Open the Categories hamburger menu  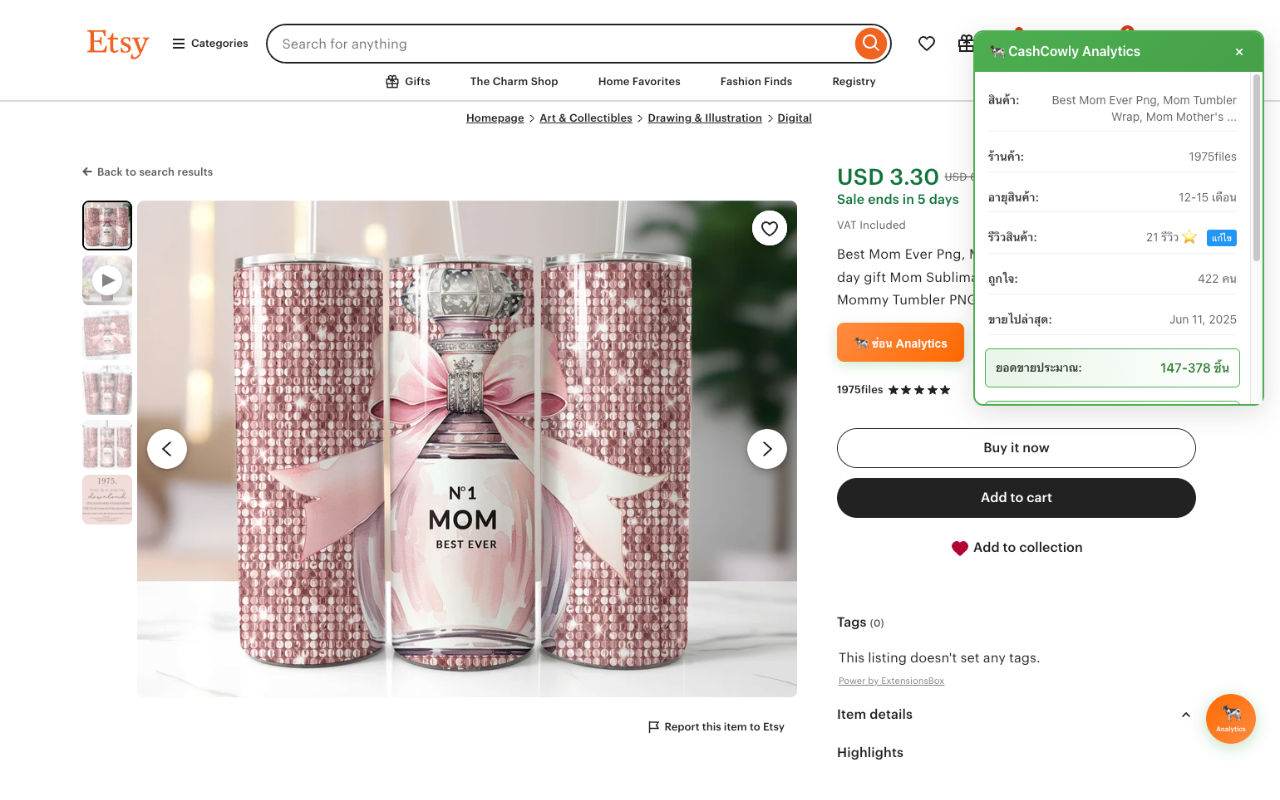click(210, 43)
